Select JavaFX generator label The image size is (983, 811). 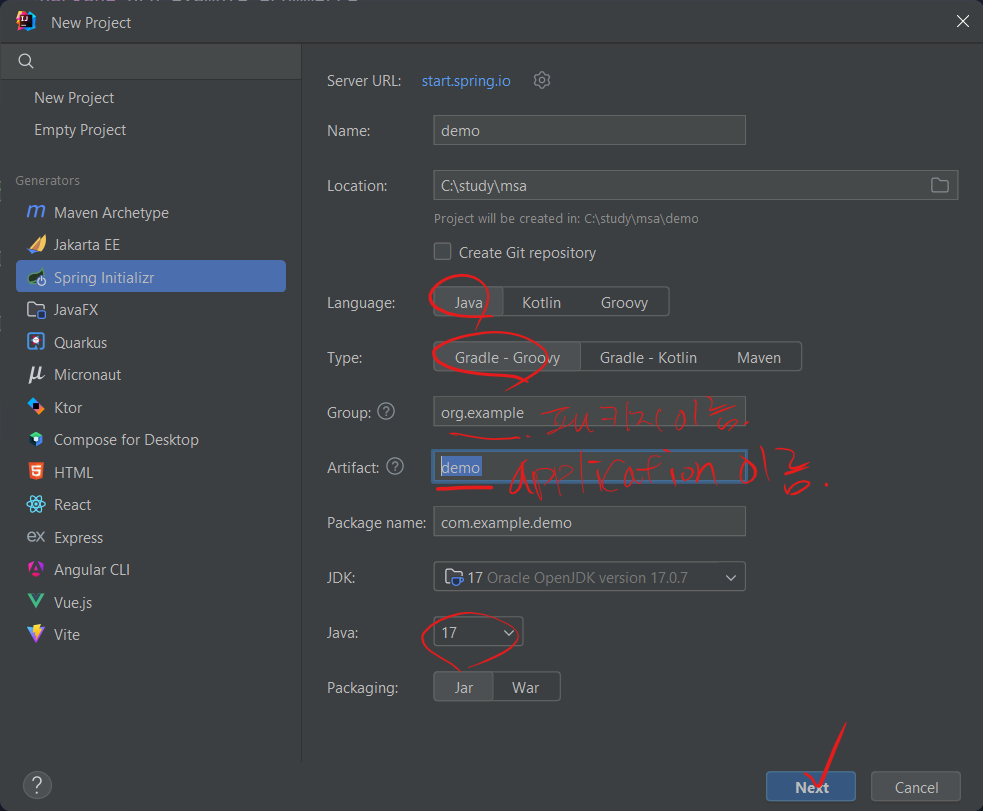pyautogui.click(x=76, y=310)
